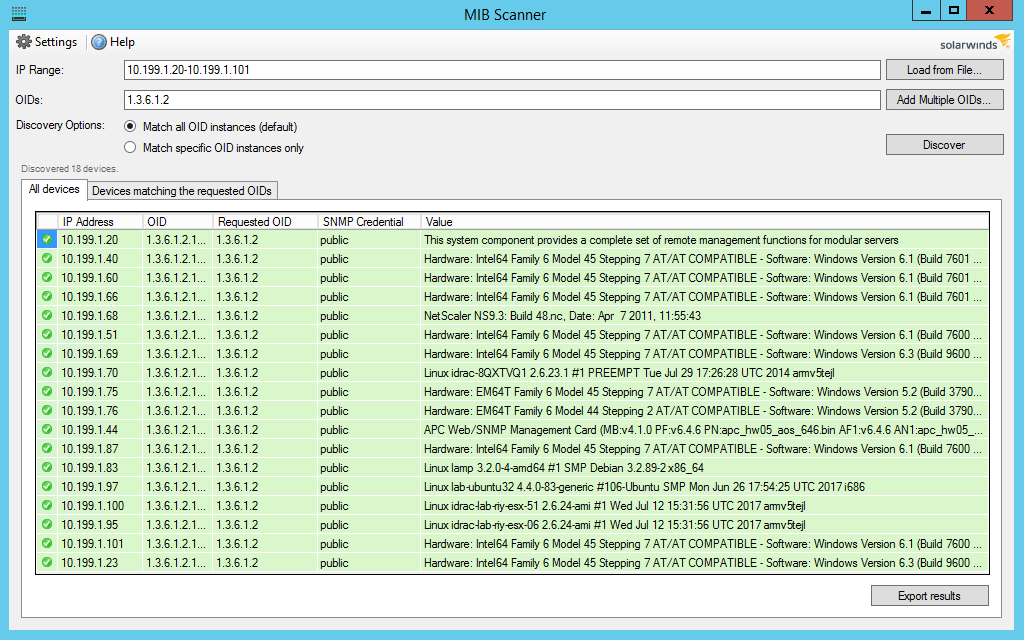The image size is (1024, 640).
Task: Click the green check icon for 10.199.1.83
Action: [x=46, y=468]
